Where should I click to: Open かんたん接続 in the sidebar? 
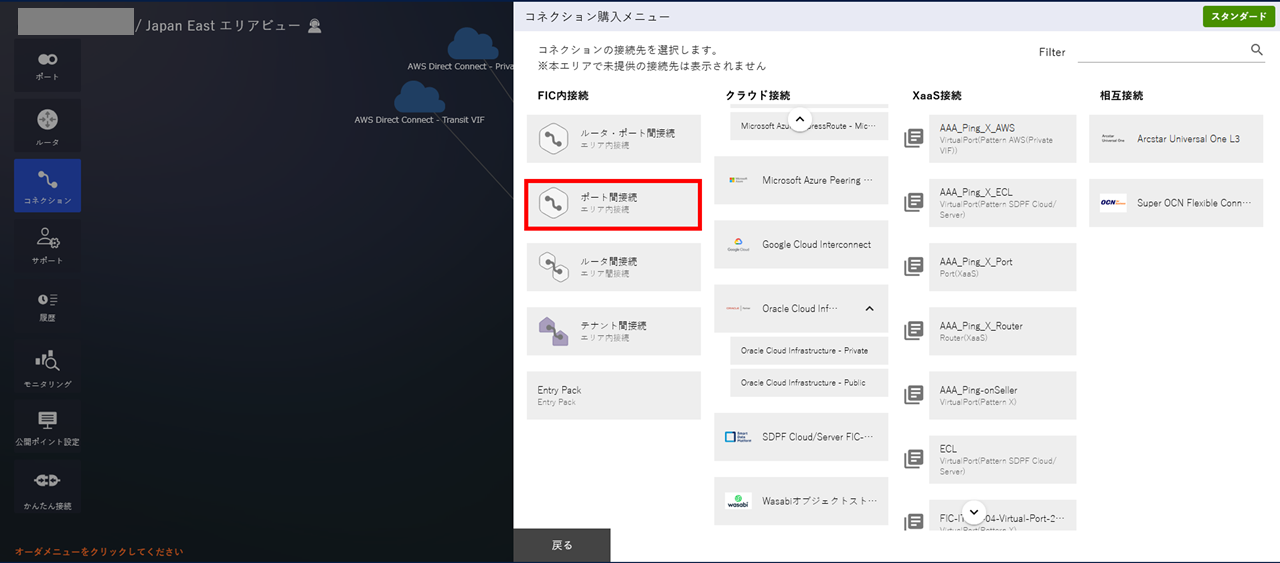click(x=47, y=489)
